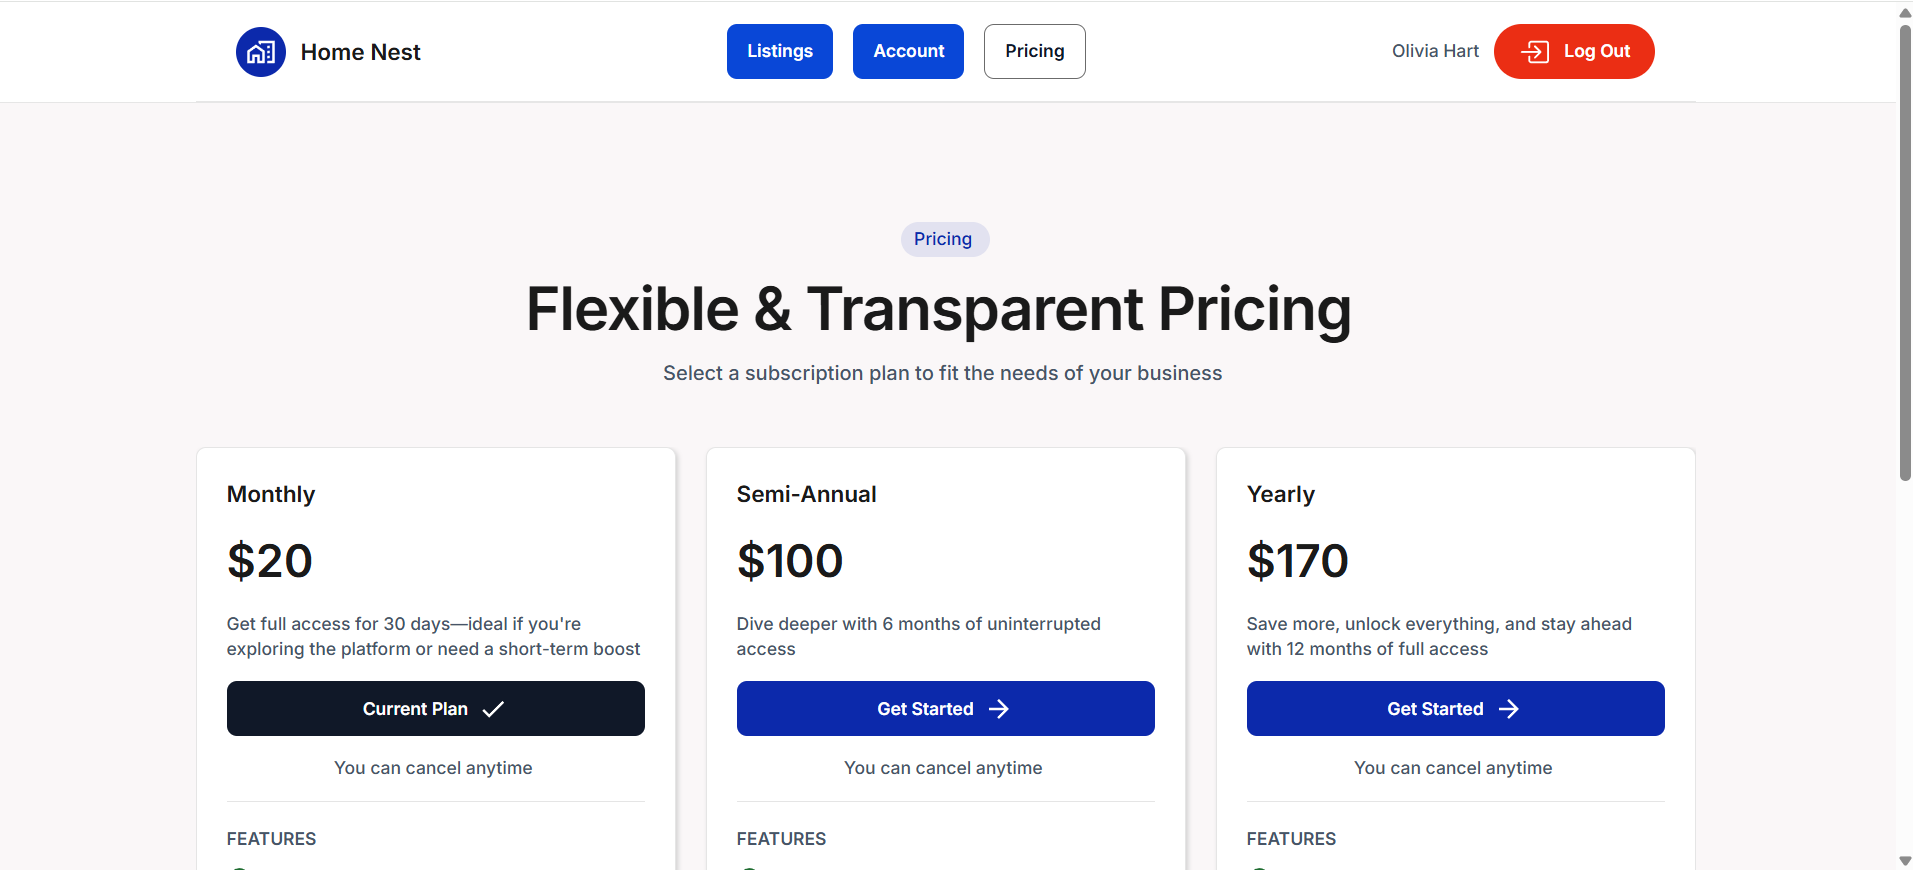
Task: Get started with the Semi-Annual plan
Action: click(946, 709)
